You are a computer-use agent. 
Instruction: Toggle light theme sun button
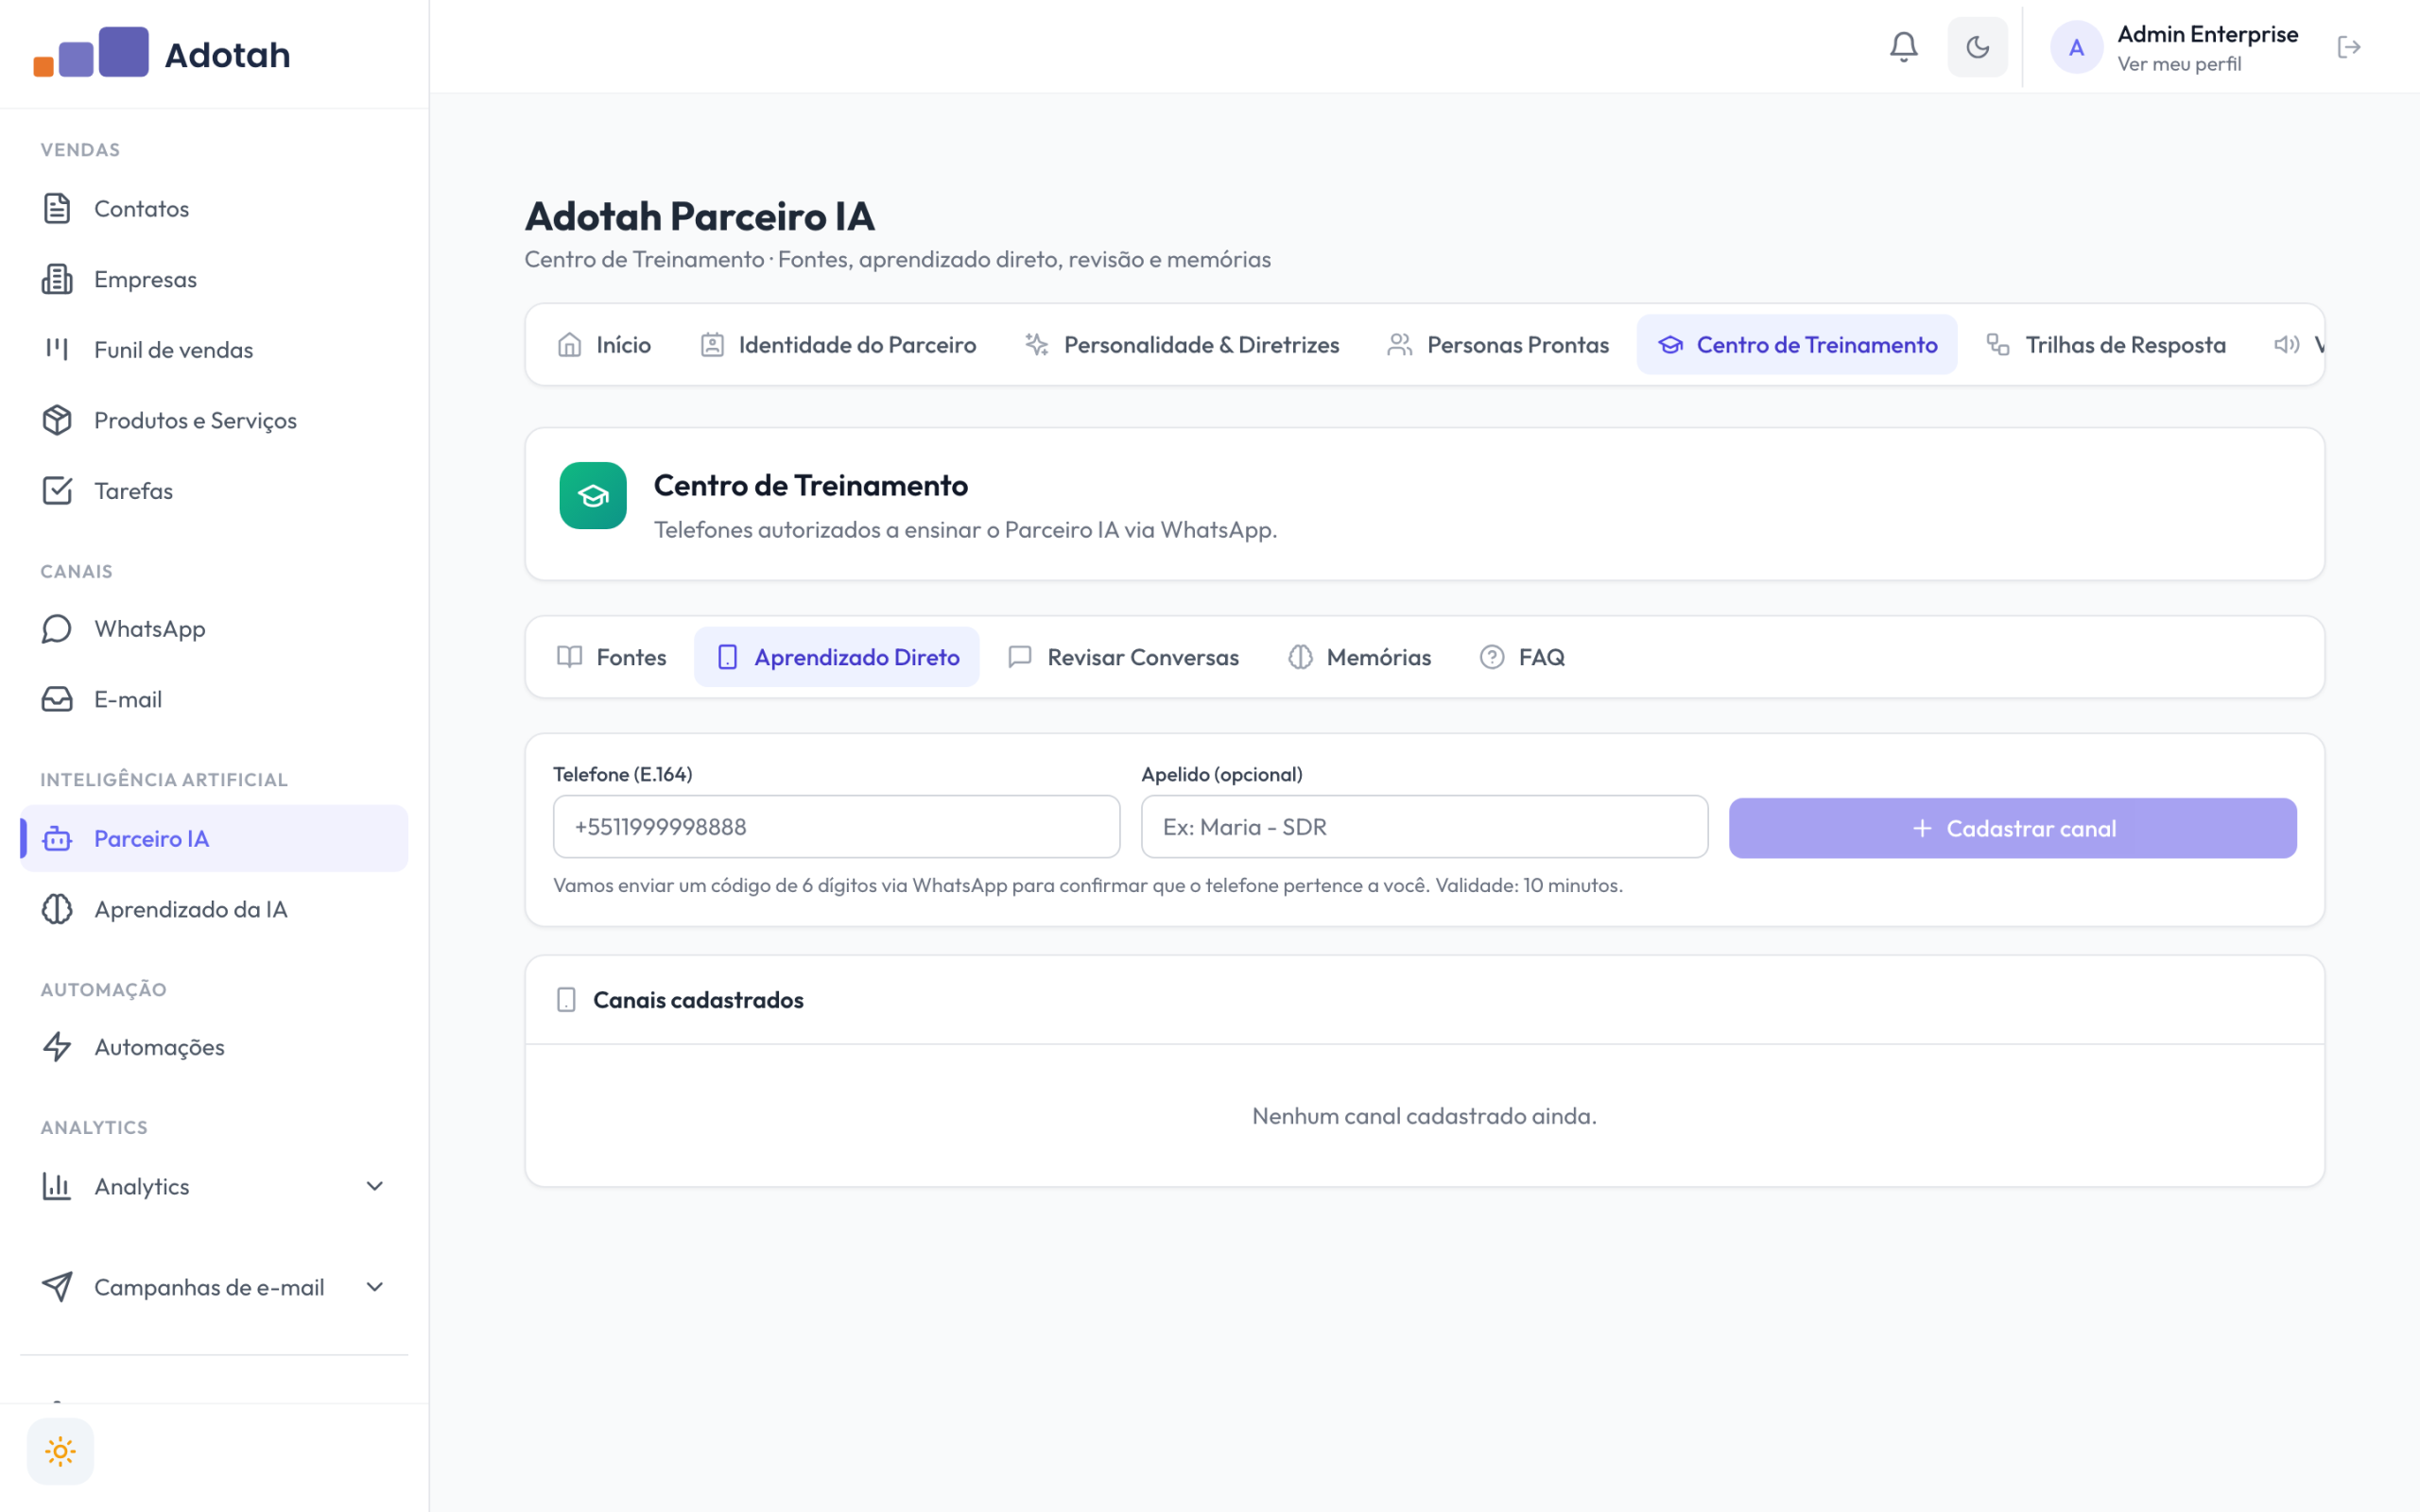tap(60, 1451)
